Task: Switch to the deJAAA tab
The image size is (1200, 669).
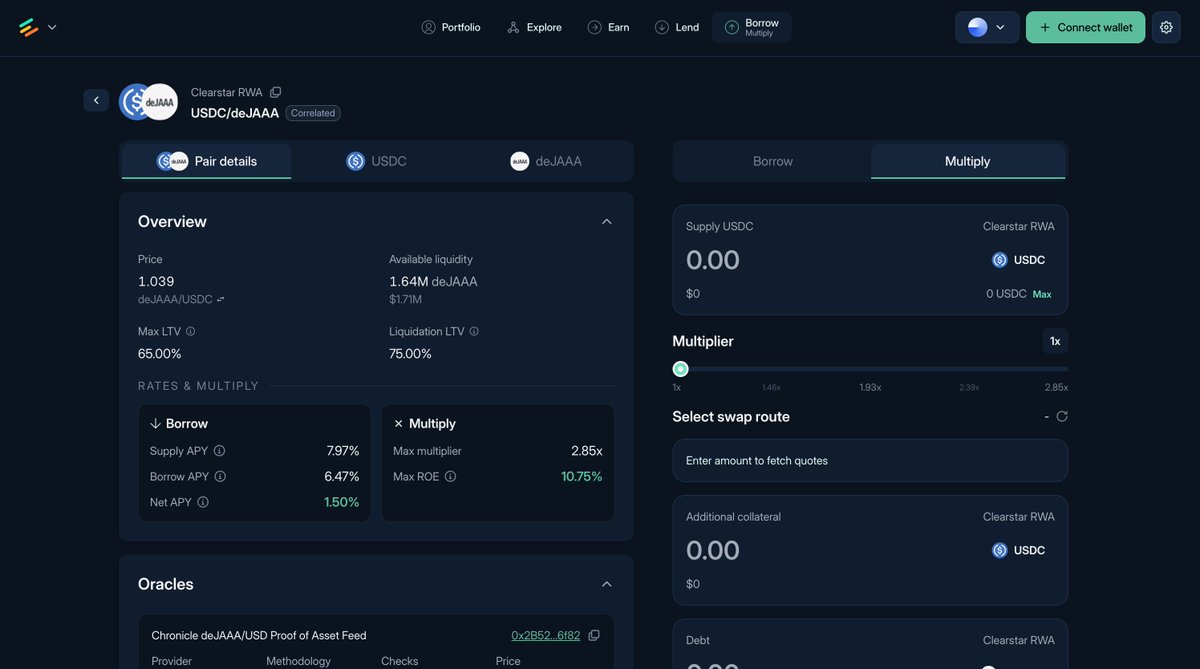Action: click(546, 161)
